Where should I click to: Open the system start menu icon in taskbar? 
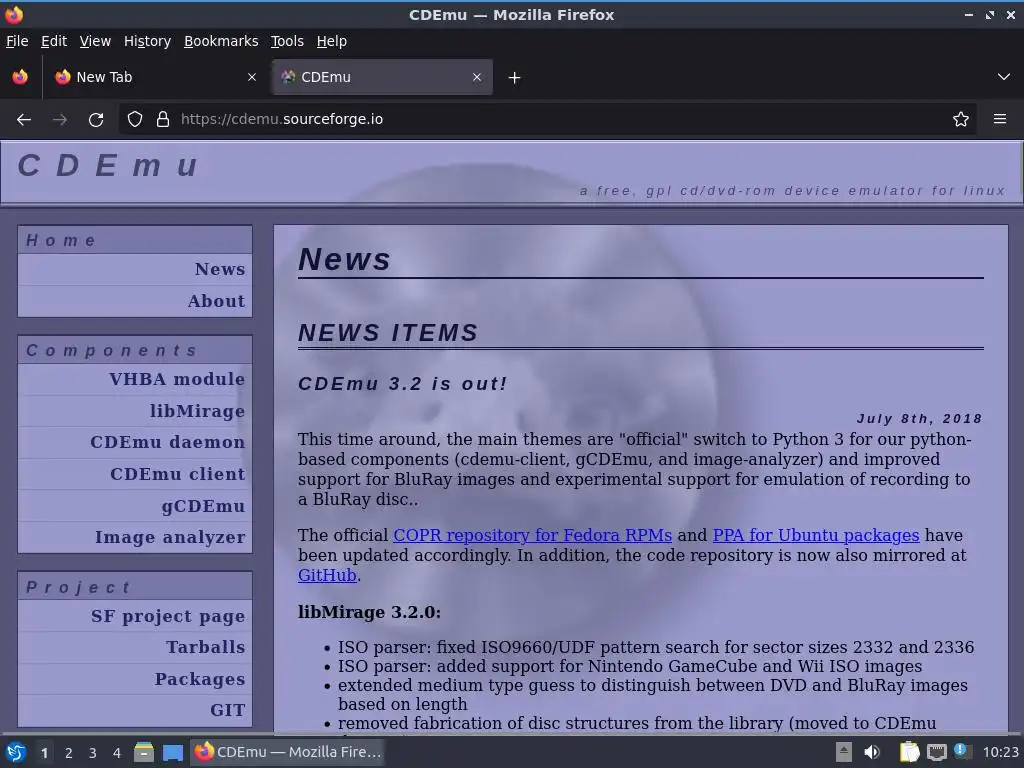[16, 752]
